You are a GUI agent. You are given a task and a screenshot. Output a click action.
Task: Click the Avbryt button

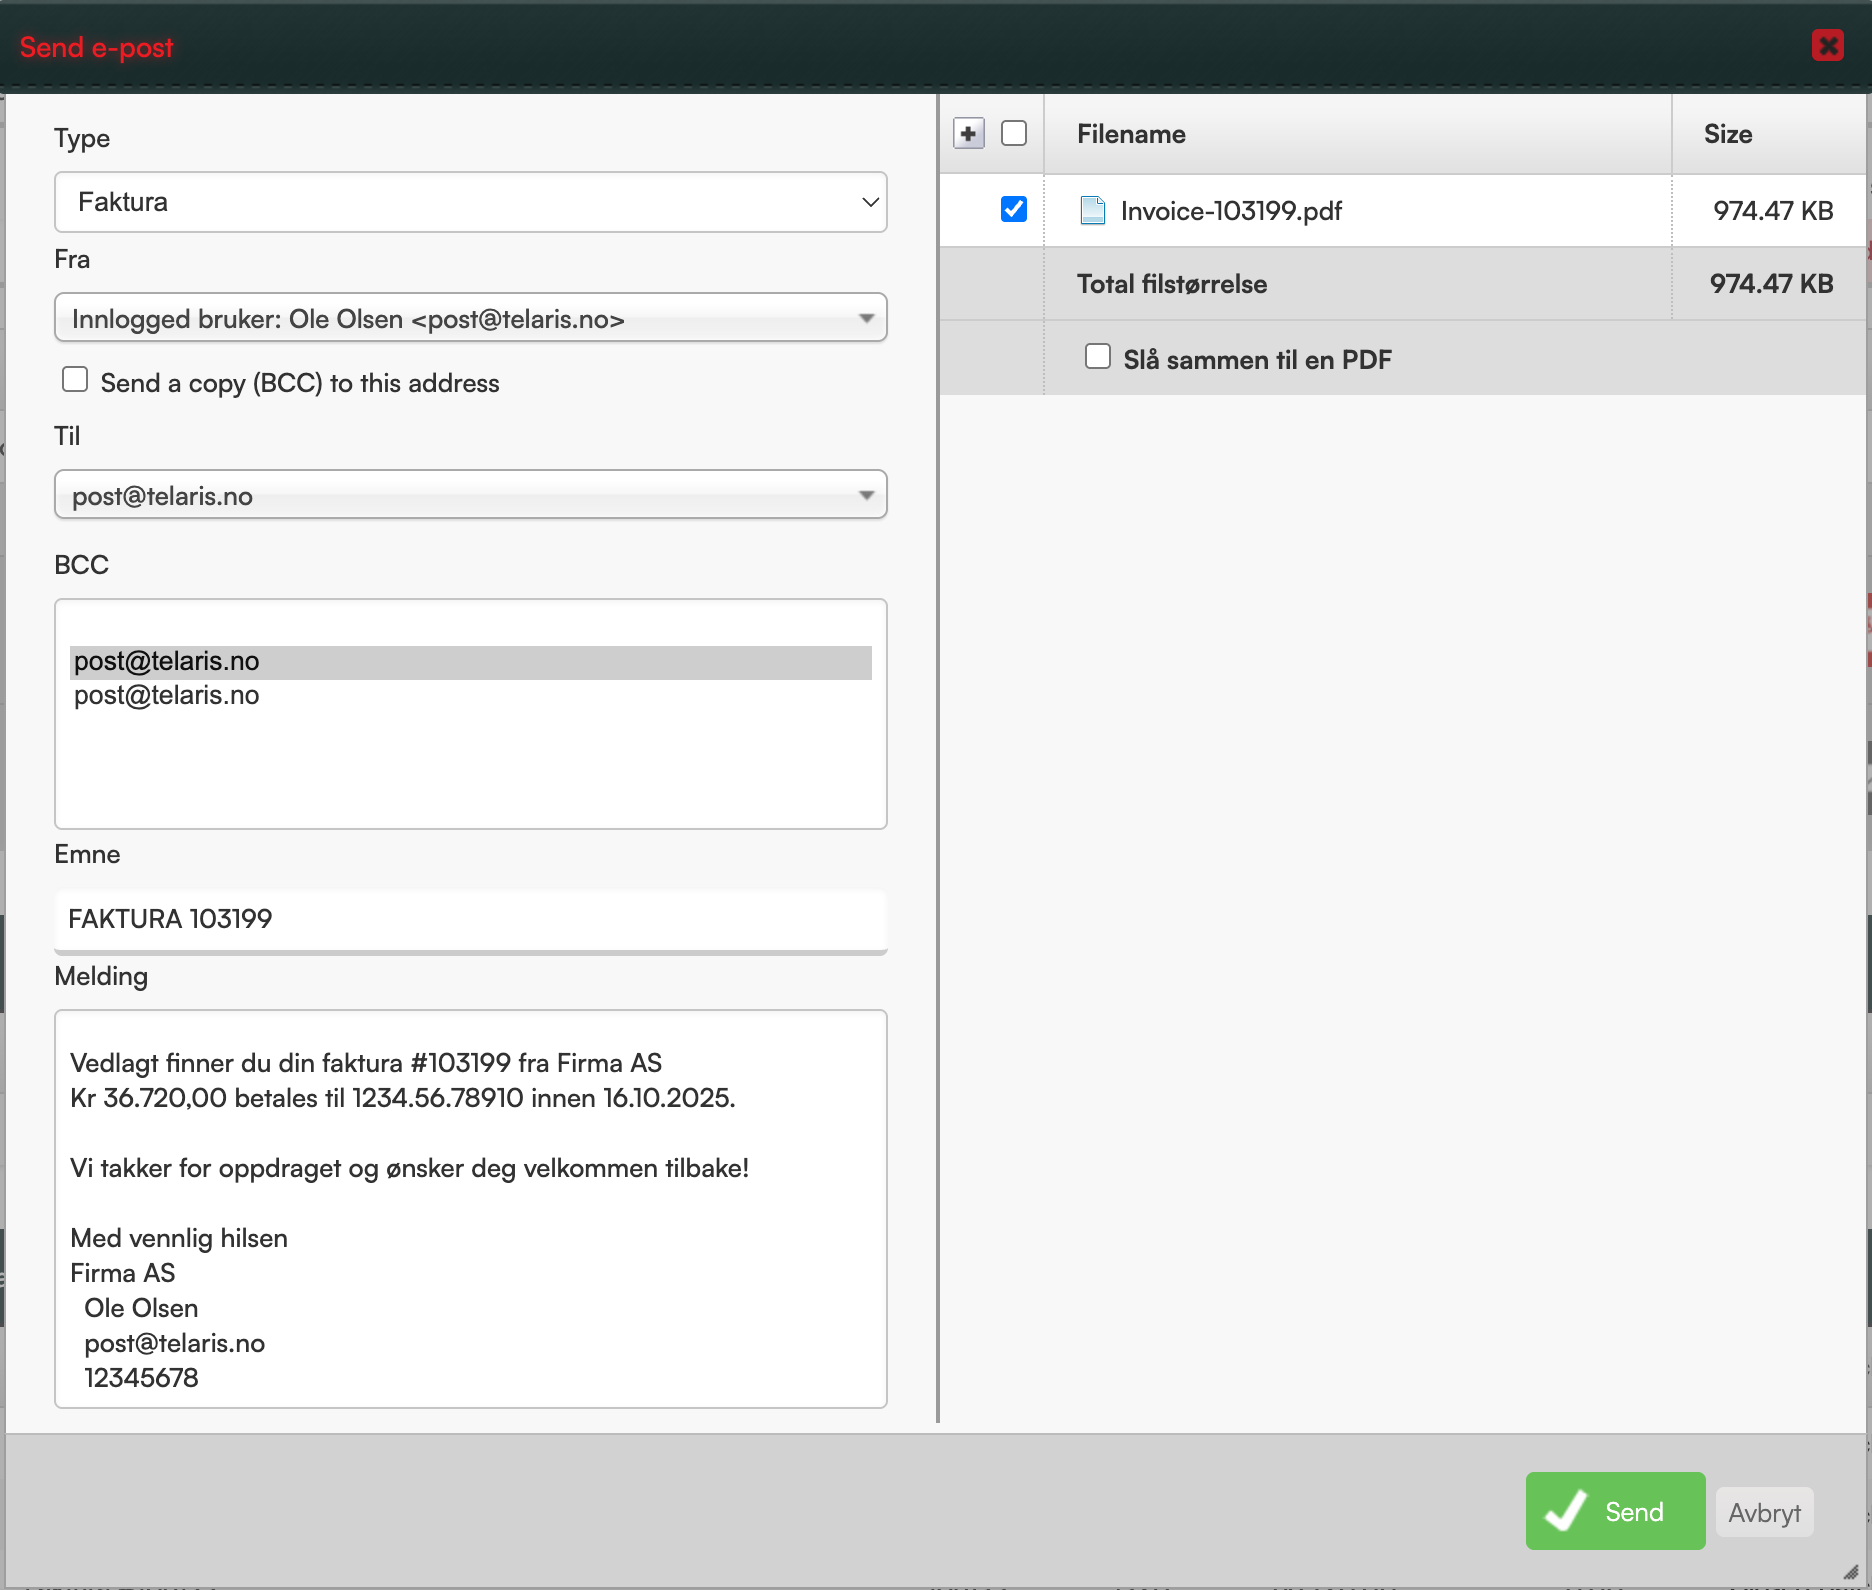click(x=1764, y=1512)
